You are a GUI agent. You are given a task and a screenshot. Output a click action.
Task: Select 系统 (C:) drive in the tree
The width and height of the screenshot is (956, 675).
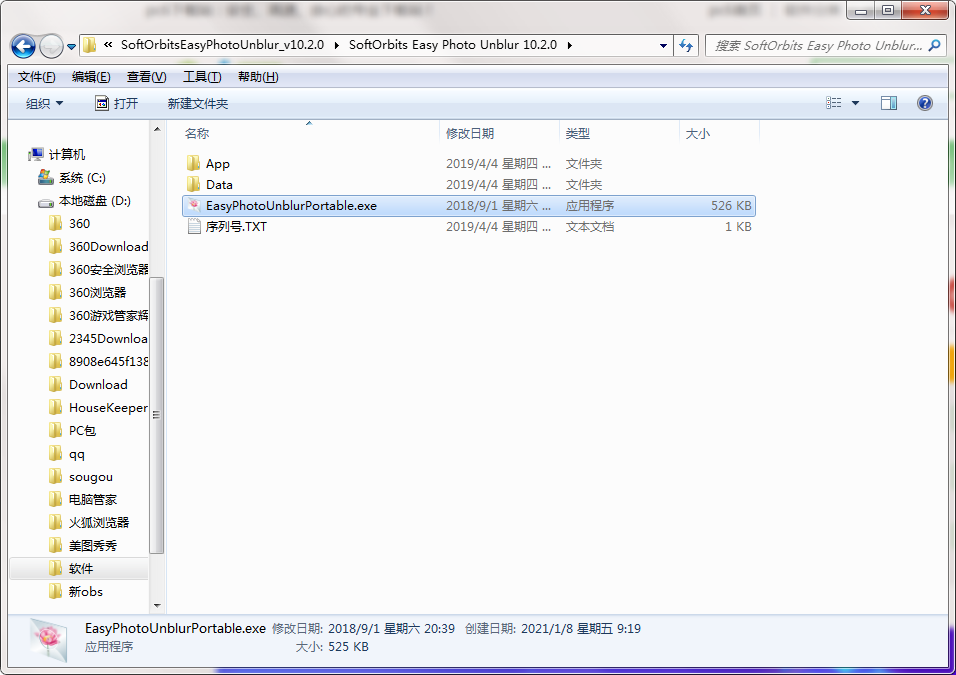(x=82, y=177)
